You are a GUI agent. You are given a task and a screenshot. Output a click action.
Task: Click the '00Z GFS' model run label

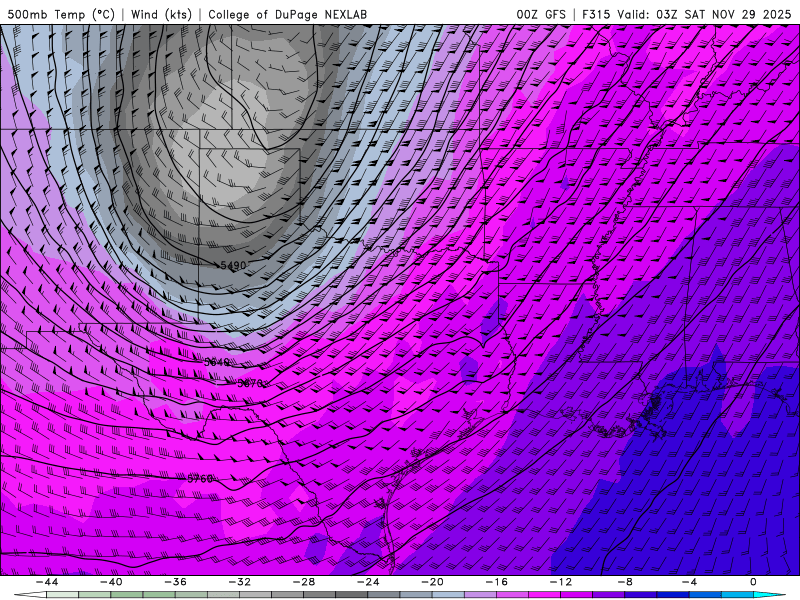[x=541, y=14]
